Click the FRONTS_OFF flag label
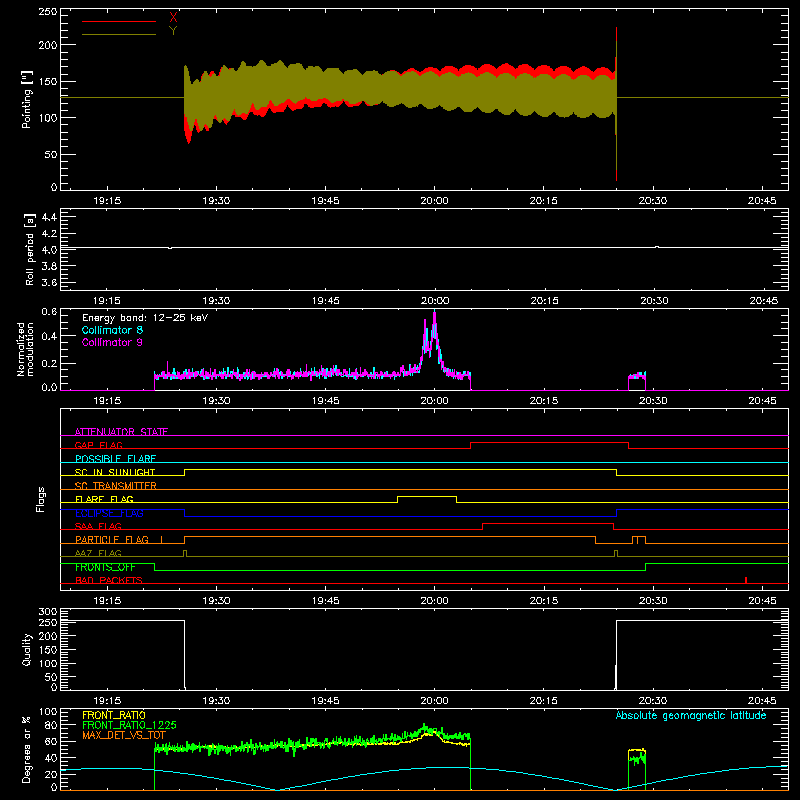Image resolution: width=800 pixels, height=800 pixels. [x=105, y=567]
